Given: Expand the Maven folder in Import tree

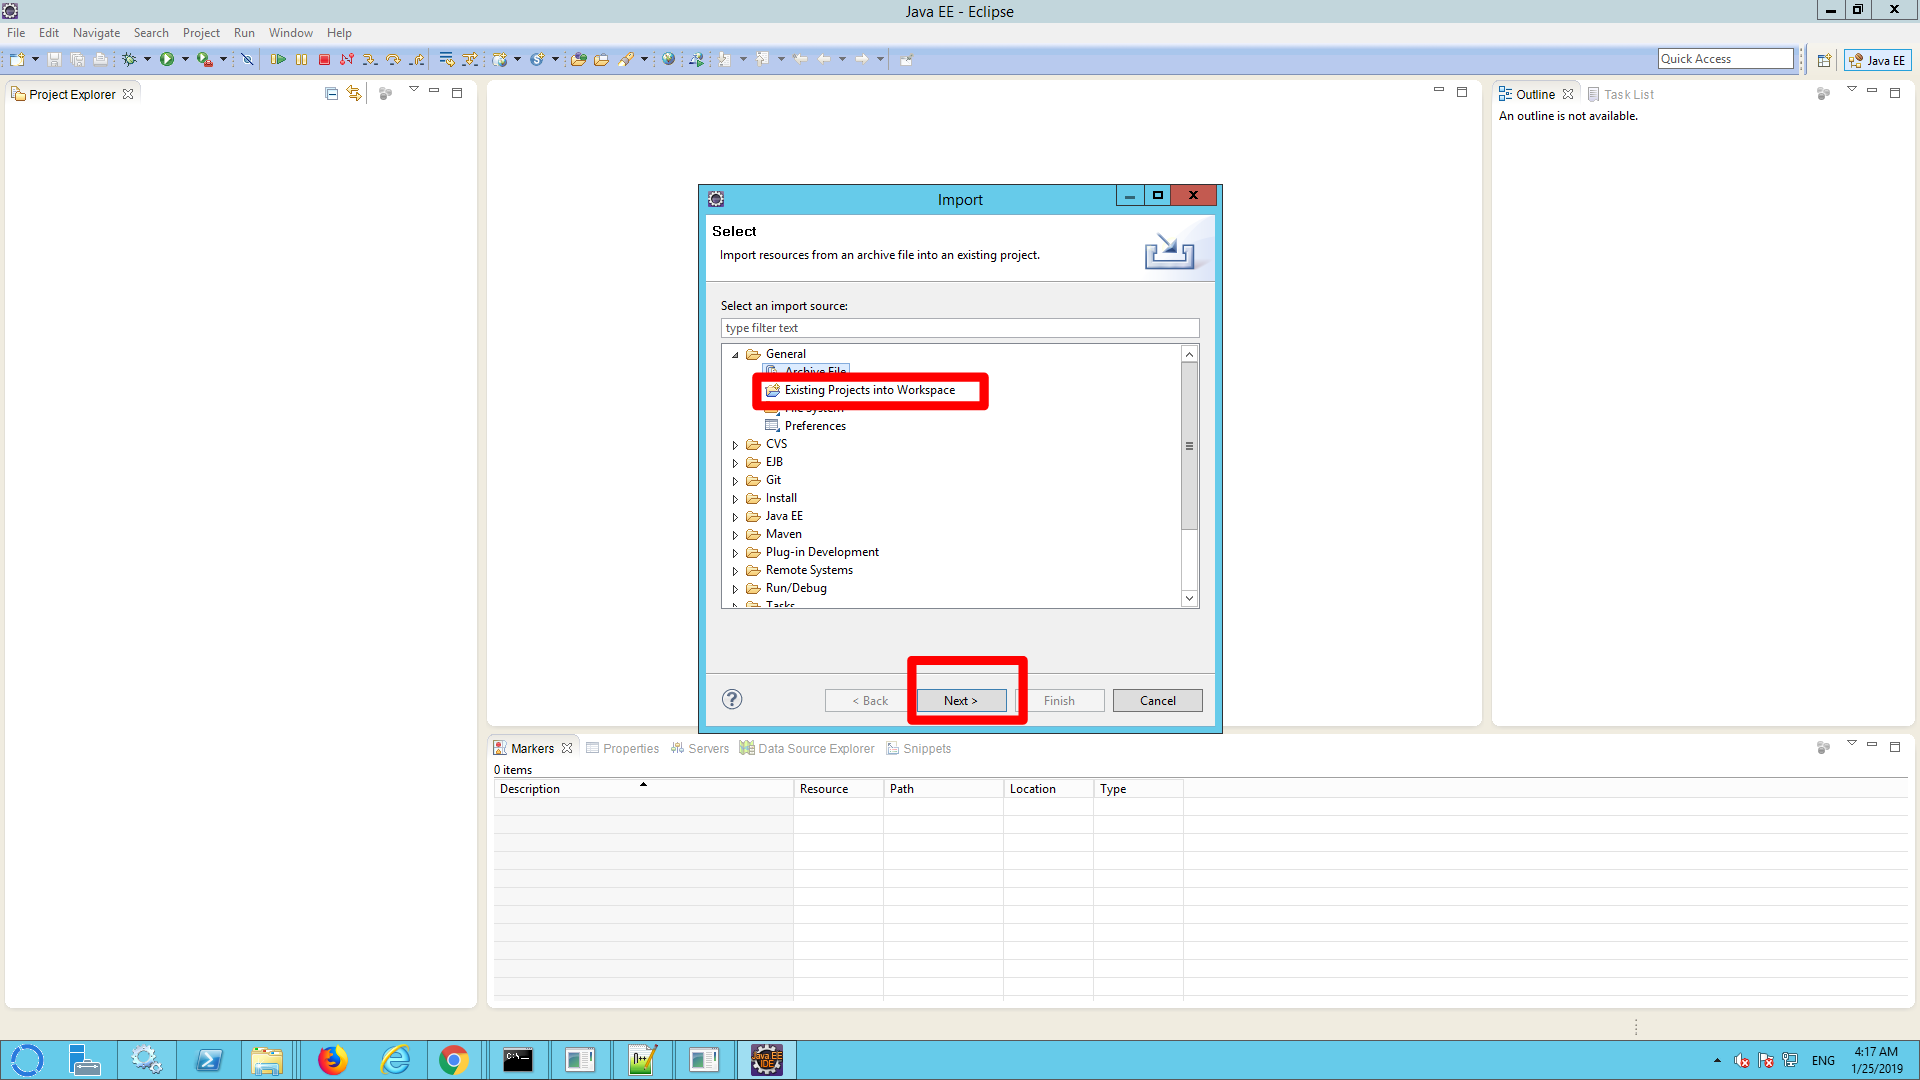Looking at the screenshot, I should tap(735, 535).
